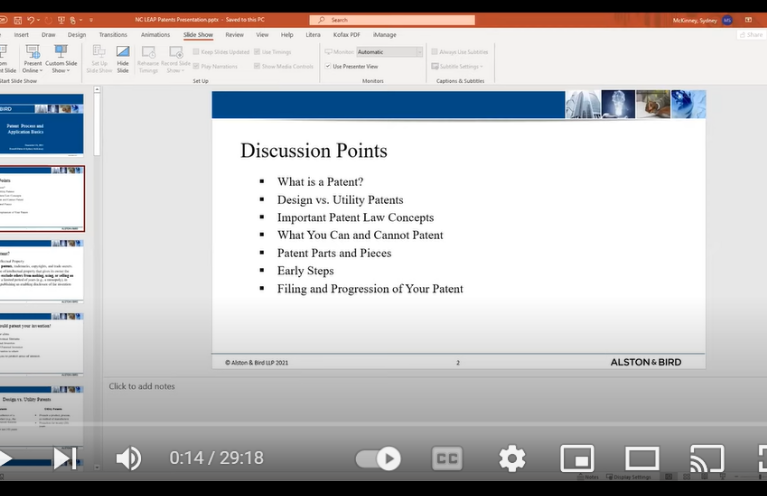The height and width of the screenshot is (496, 767).
Task: Open the Insert ribbon tab
Action: click(x=21, y=35)
